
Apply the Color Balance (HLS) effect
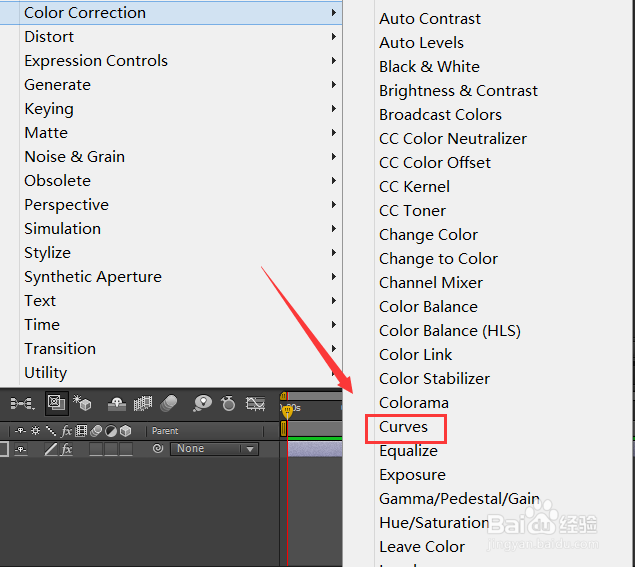[x=450, y=331]
